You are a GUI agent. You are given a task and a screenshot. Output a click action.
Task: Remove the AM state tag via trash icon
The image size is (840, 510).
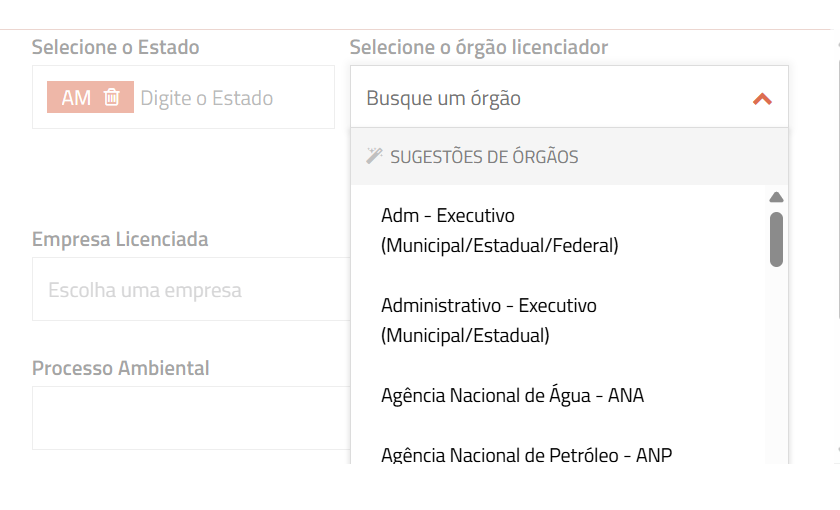point(113,97)
